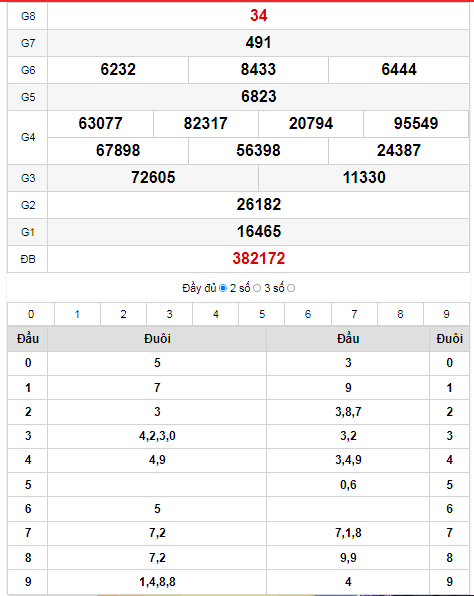Screen dimensions: 474x596
Task: Select the 3 số radio option
Action: [x=291, y=288]
